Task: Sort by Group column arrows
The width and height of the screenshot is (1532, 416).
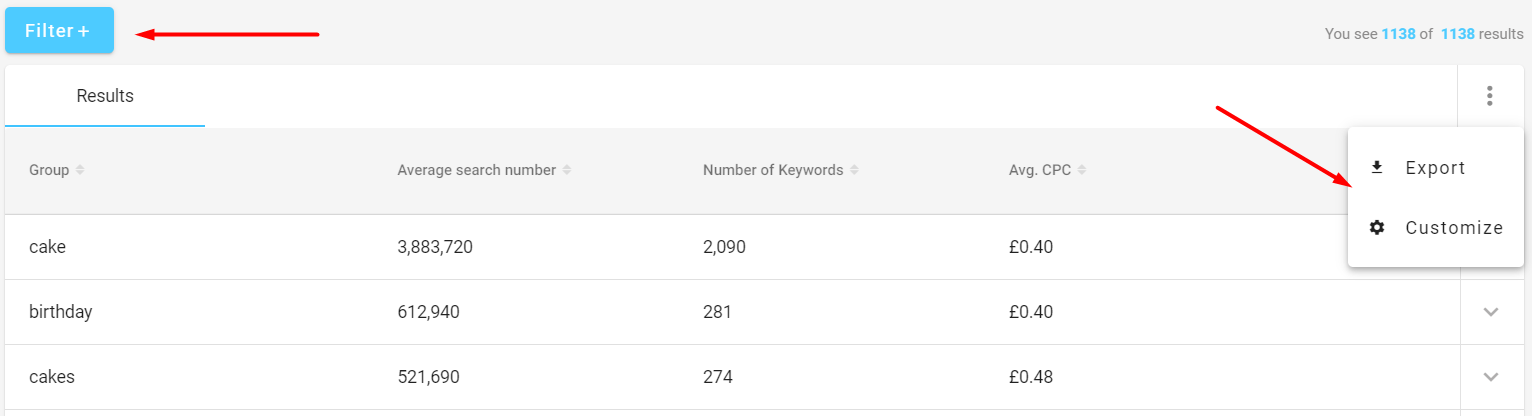Action: pyautogui.click(x=80, y=170)
